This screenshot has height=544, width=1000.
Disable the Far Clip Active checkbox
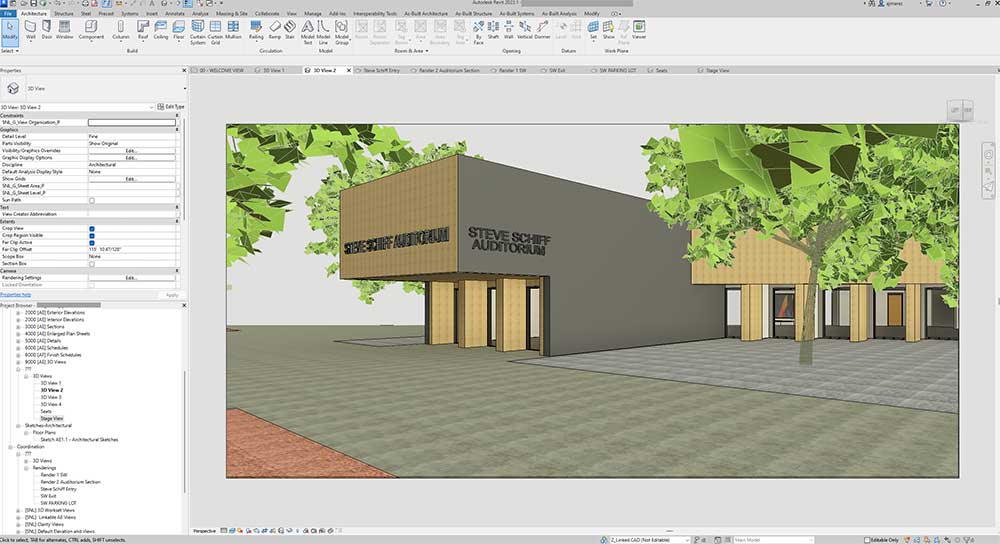pos(92,242)
